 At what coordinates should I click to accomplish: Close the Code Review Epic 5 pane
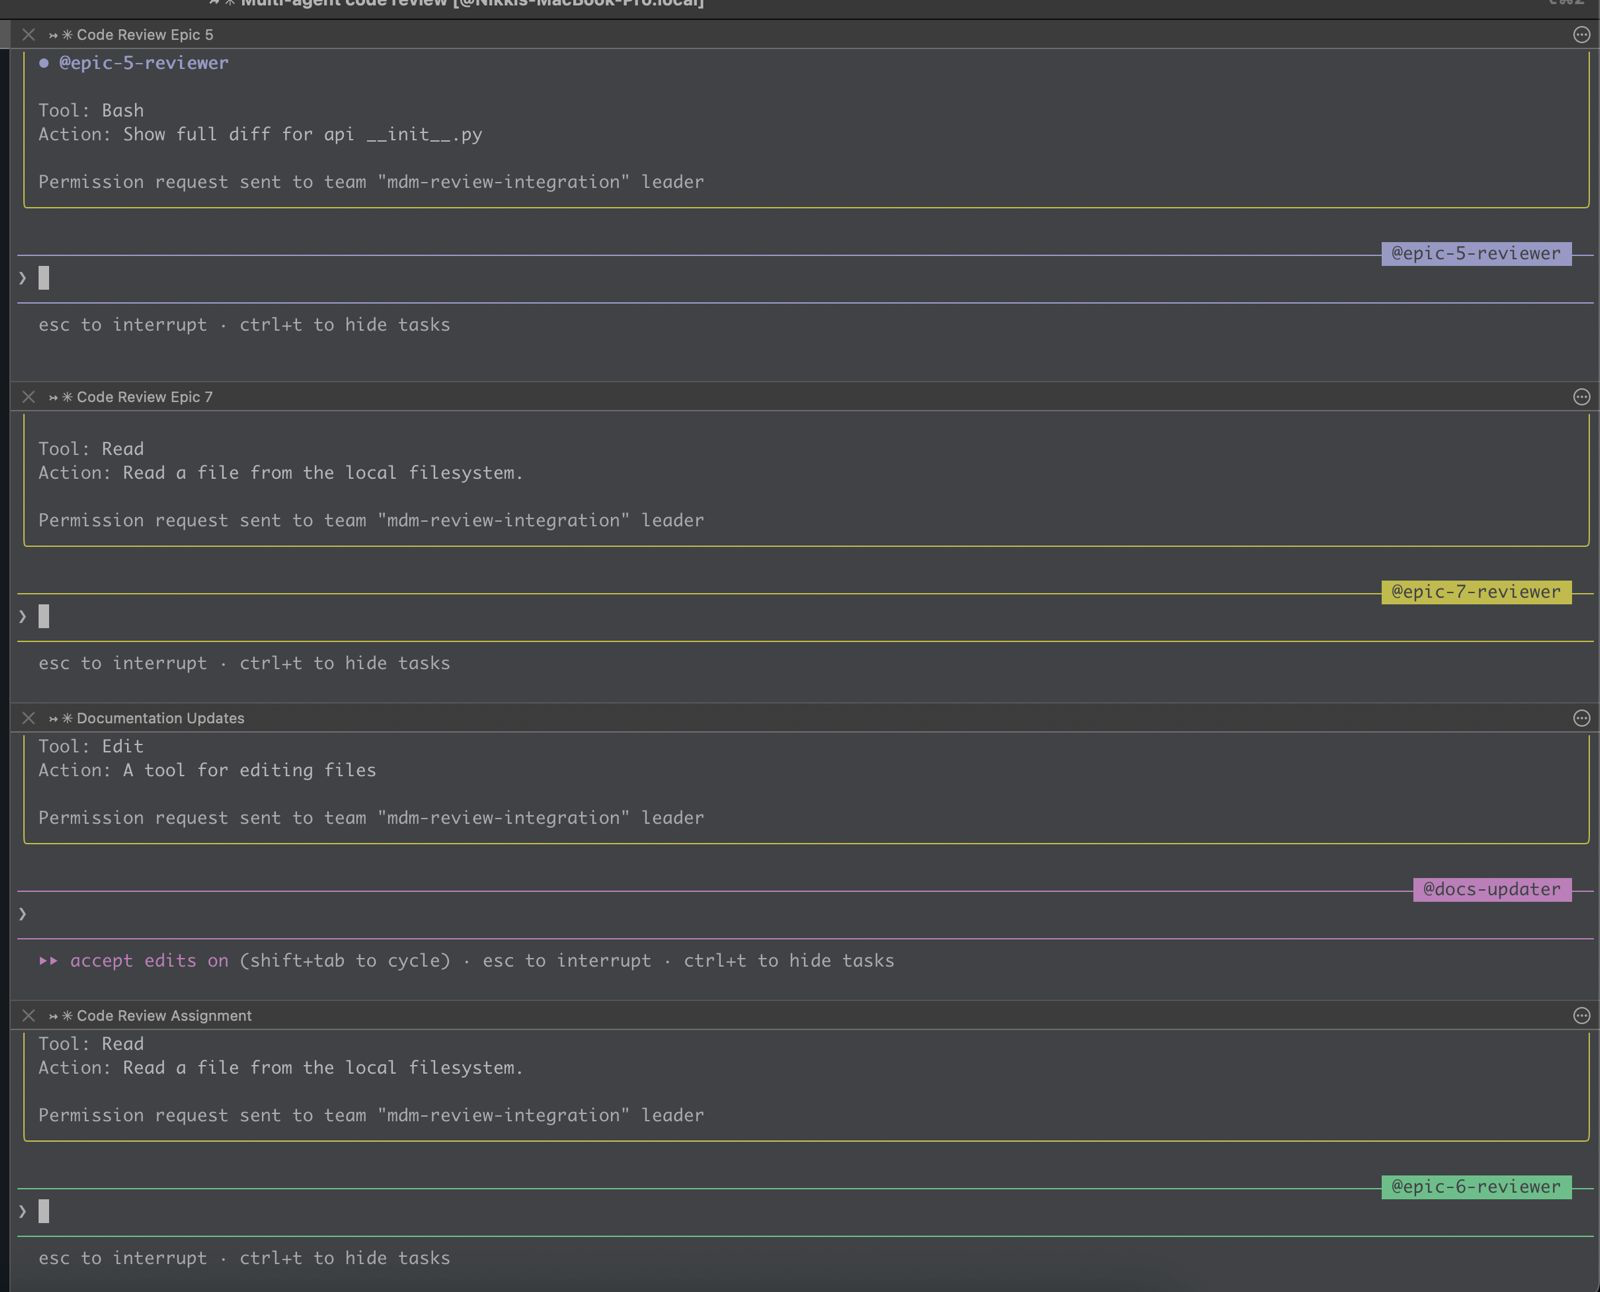28,35
